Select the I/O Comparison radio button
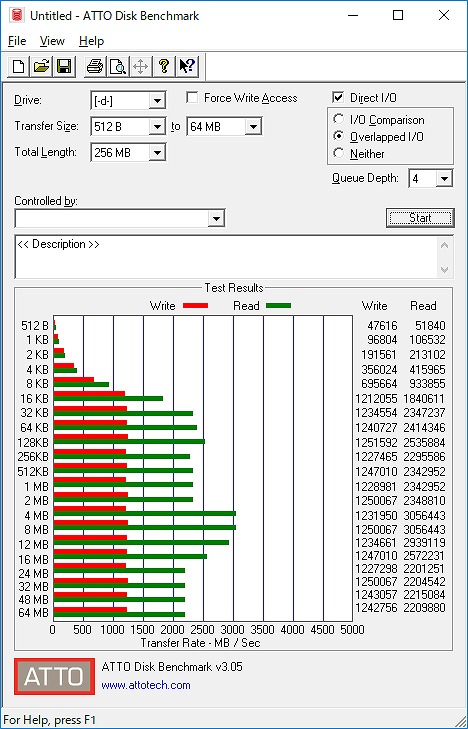 click(339, 119)
